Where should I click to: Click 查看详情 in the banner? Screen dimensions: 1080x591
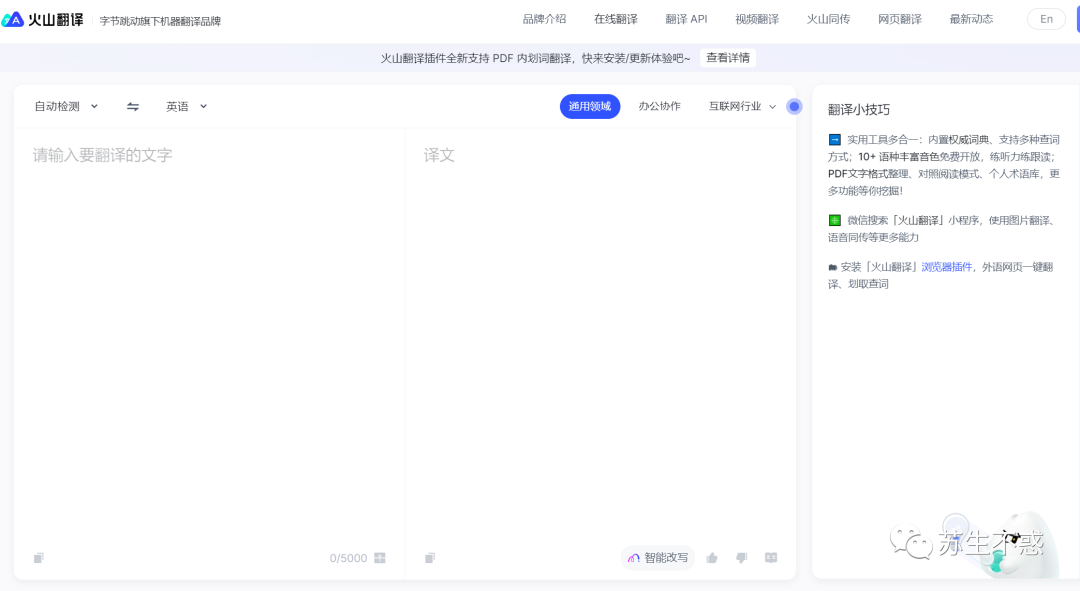(x=728, y=58)
